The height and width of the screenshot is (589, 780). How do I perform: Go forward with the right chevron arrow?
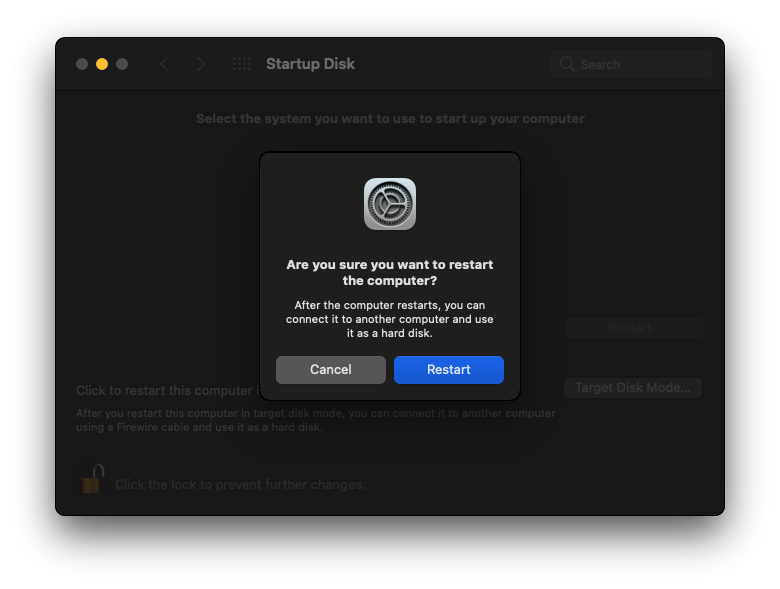[x=200, y=64]
